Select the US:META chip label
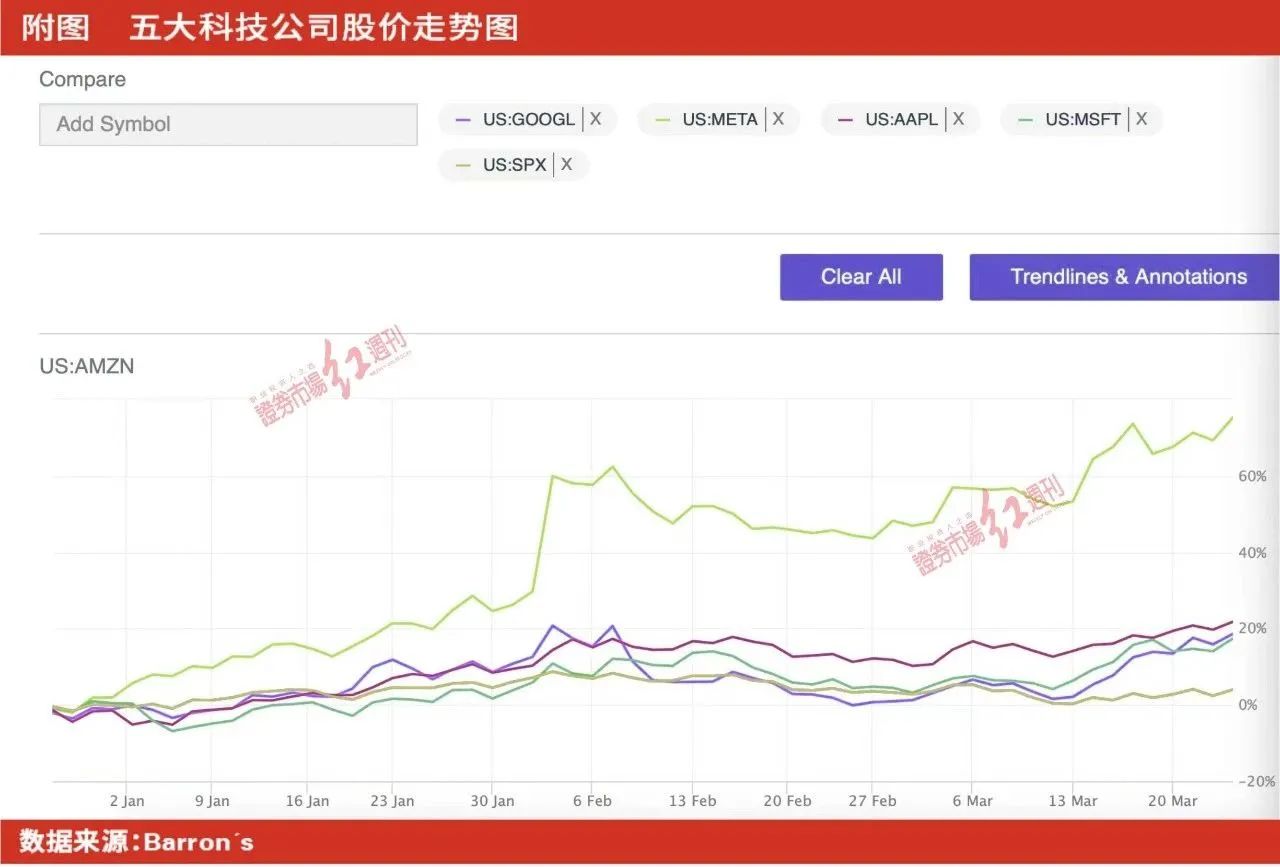The width and height of the screenshot is (1280, 867). point(720,119)
